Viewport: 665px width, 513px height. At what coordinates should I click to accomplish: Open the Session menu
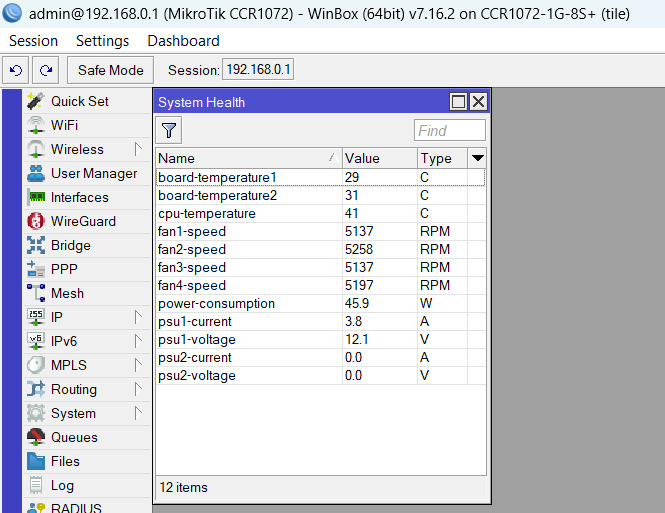[x=34, y=41]
